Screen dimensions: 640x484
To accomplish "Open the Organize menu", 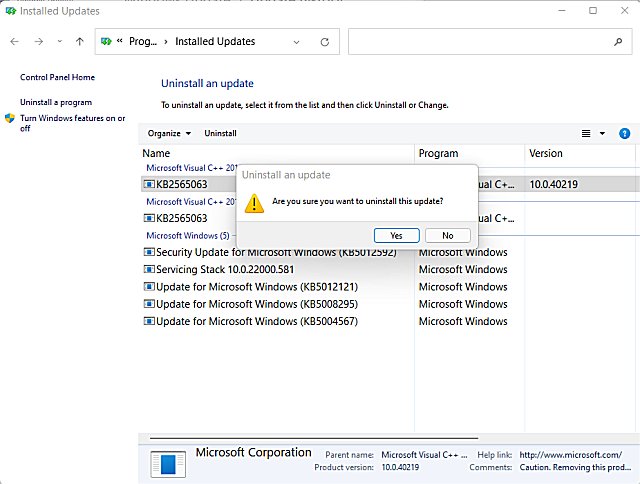I will pyautogui.click(x=169, y=133).
